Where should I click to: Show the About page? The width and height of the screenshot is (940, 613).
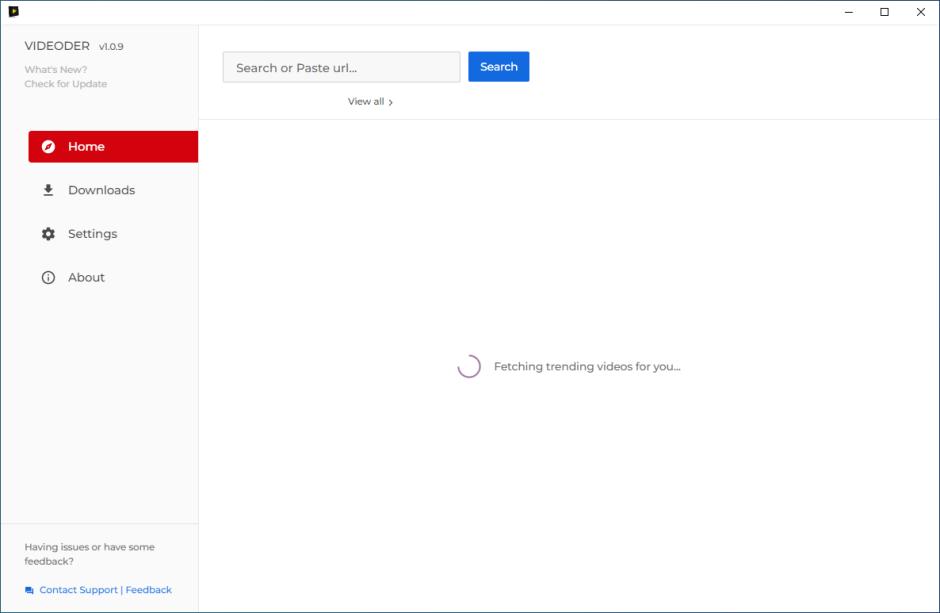(x=113, y=277)
